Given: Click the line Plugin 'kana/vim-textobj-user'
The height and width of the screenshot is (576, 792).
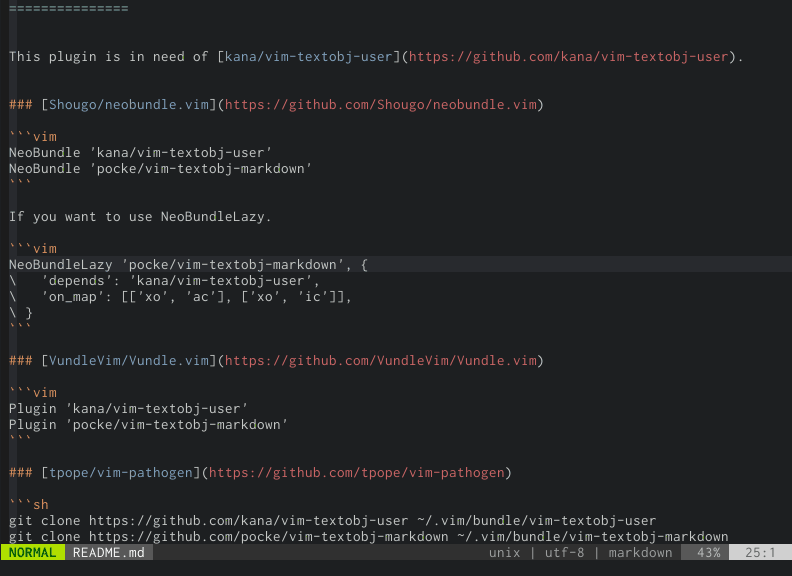Looking at the screenshot, I should 128,408.
